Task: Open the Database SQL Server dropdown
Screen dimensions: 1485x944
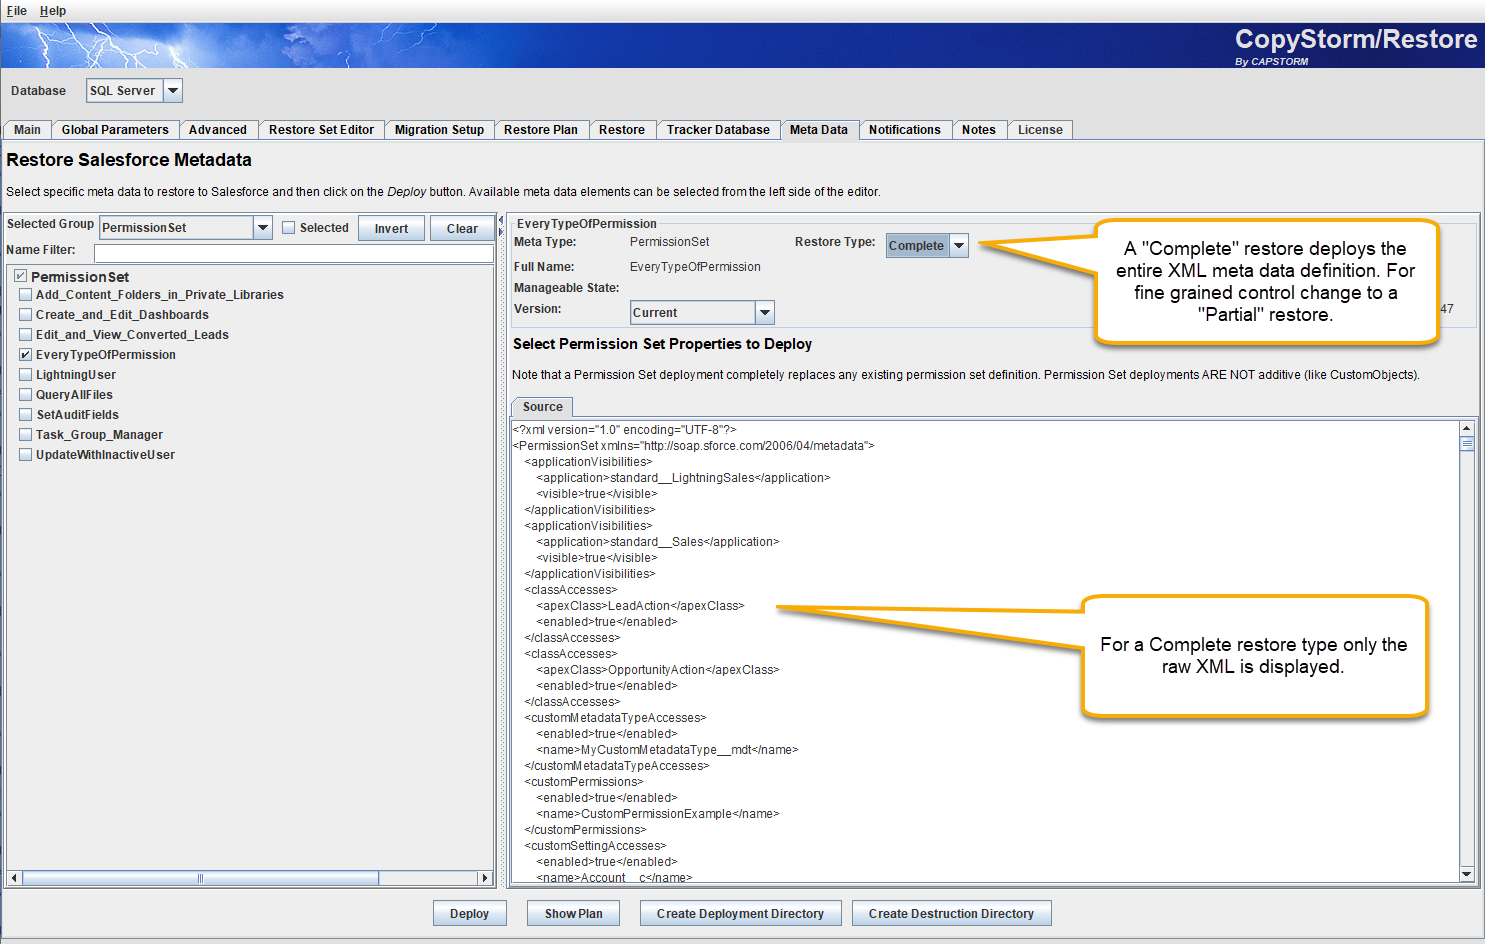Action: tap(173, 91)
